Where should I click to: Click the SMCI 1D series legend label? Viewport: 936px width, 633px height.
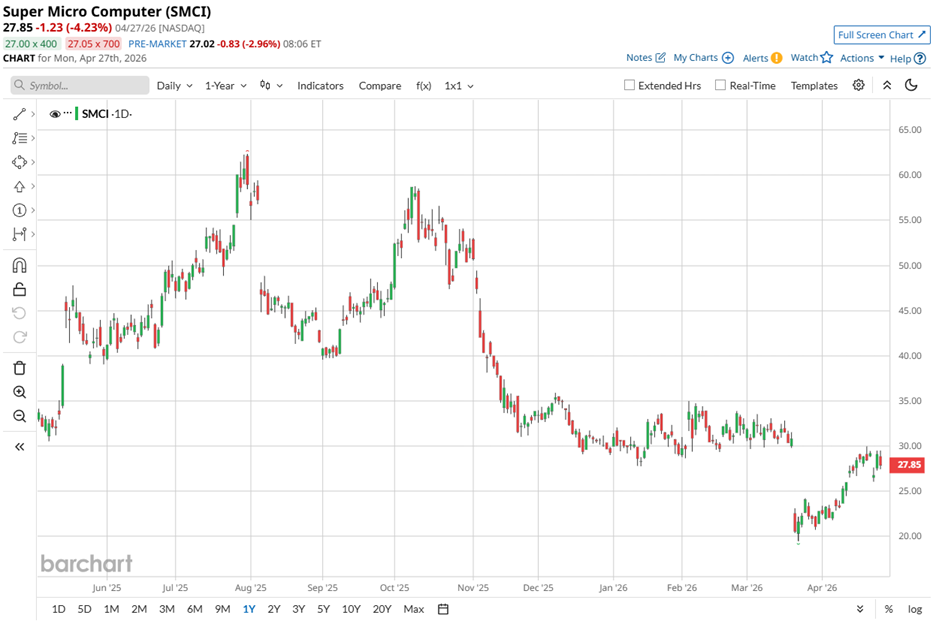[x=106, y=114]
